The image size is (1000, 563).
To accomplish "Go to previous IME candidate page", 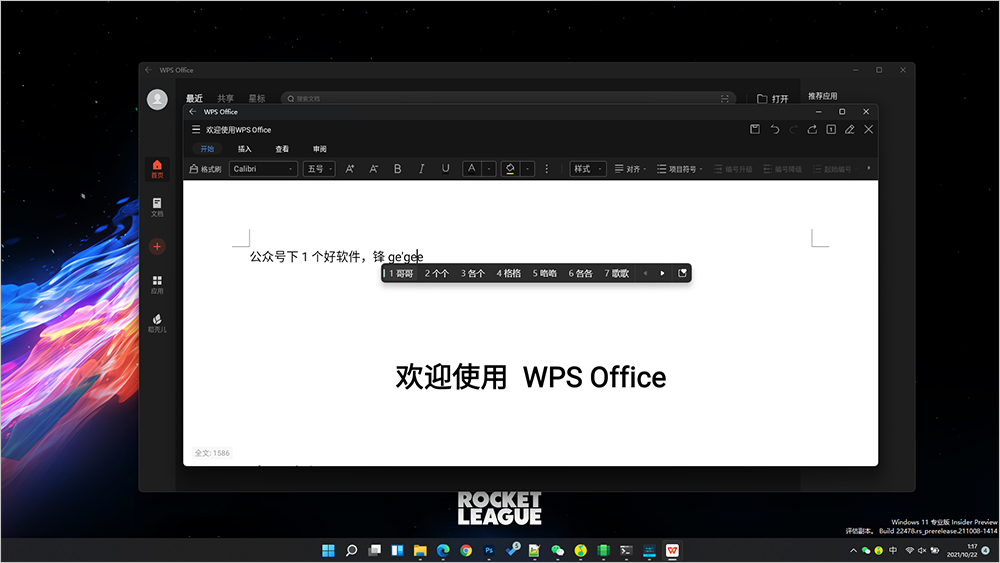I will click(x=645, y=274).
